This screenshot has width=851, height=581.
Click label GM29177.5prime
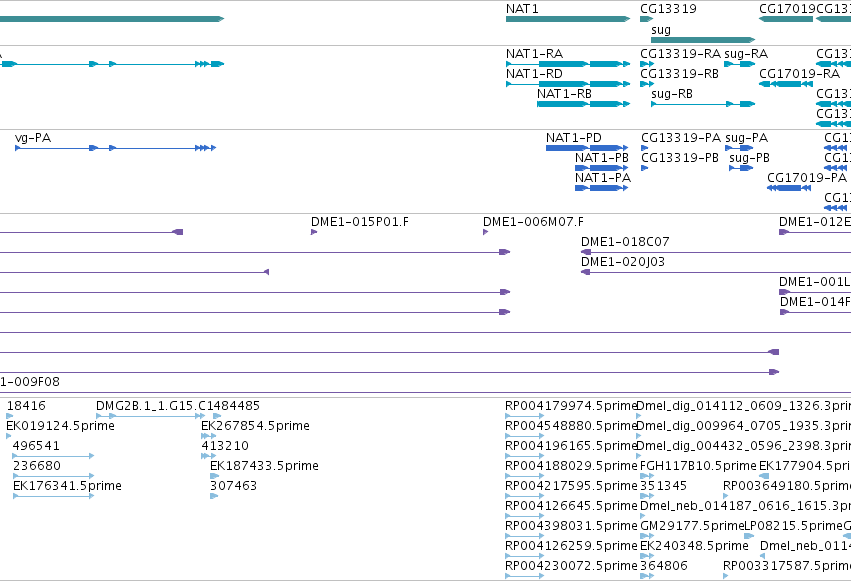(x=692, y=526)
